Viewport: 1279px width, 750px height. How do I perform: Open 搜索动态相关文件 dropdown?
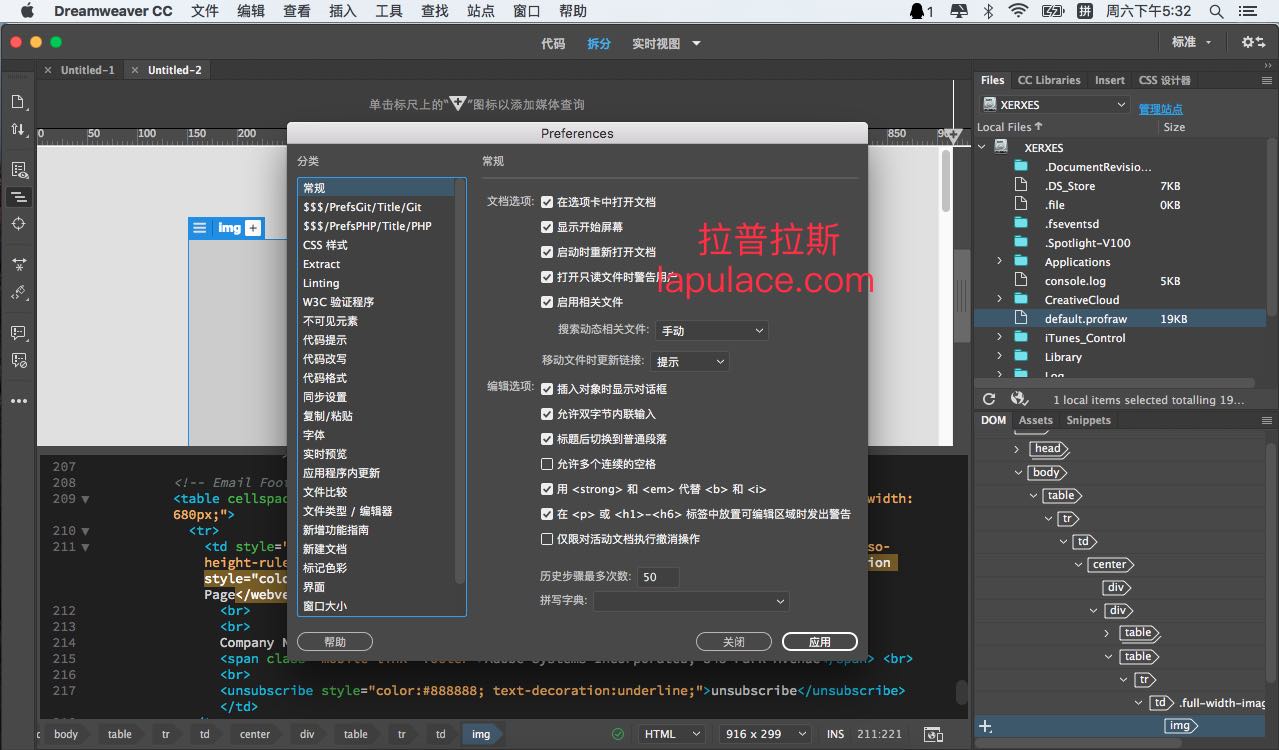[x=712, y=330]
